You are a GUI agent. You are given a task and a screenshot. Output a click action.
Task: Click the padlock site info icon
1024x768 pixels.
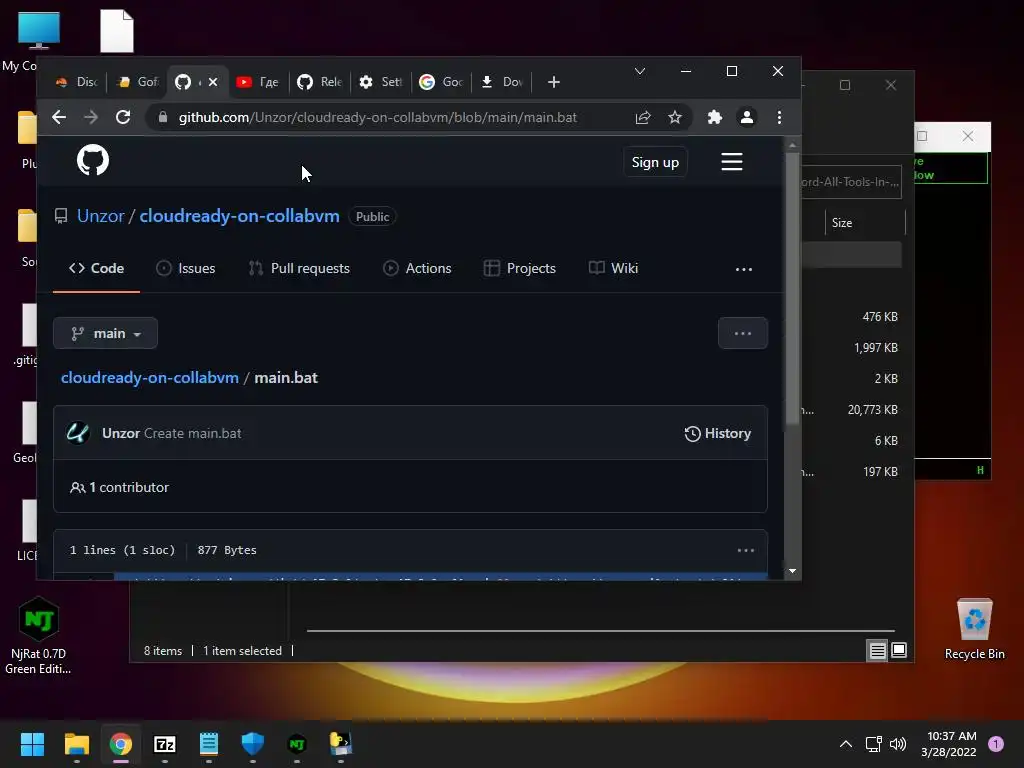tap(163, 118)
